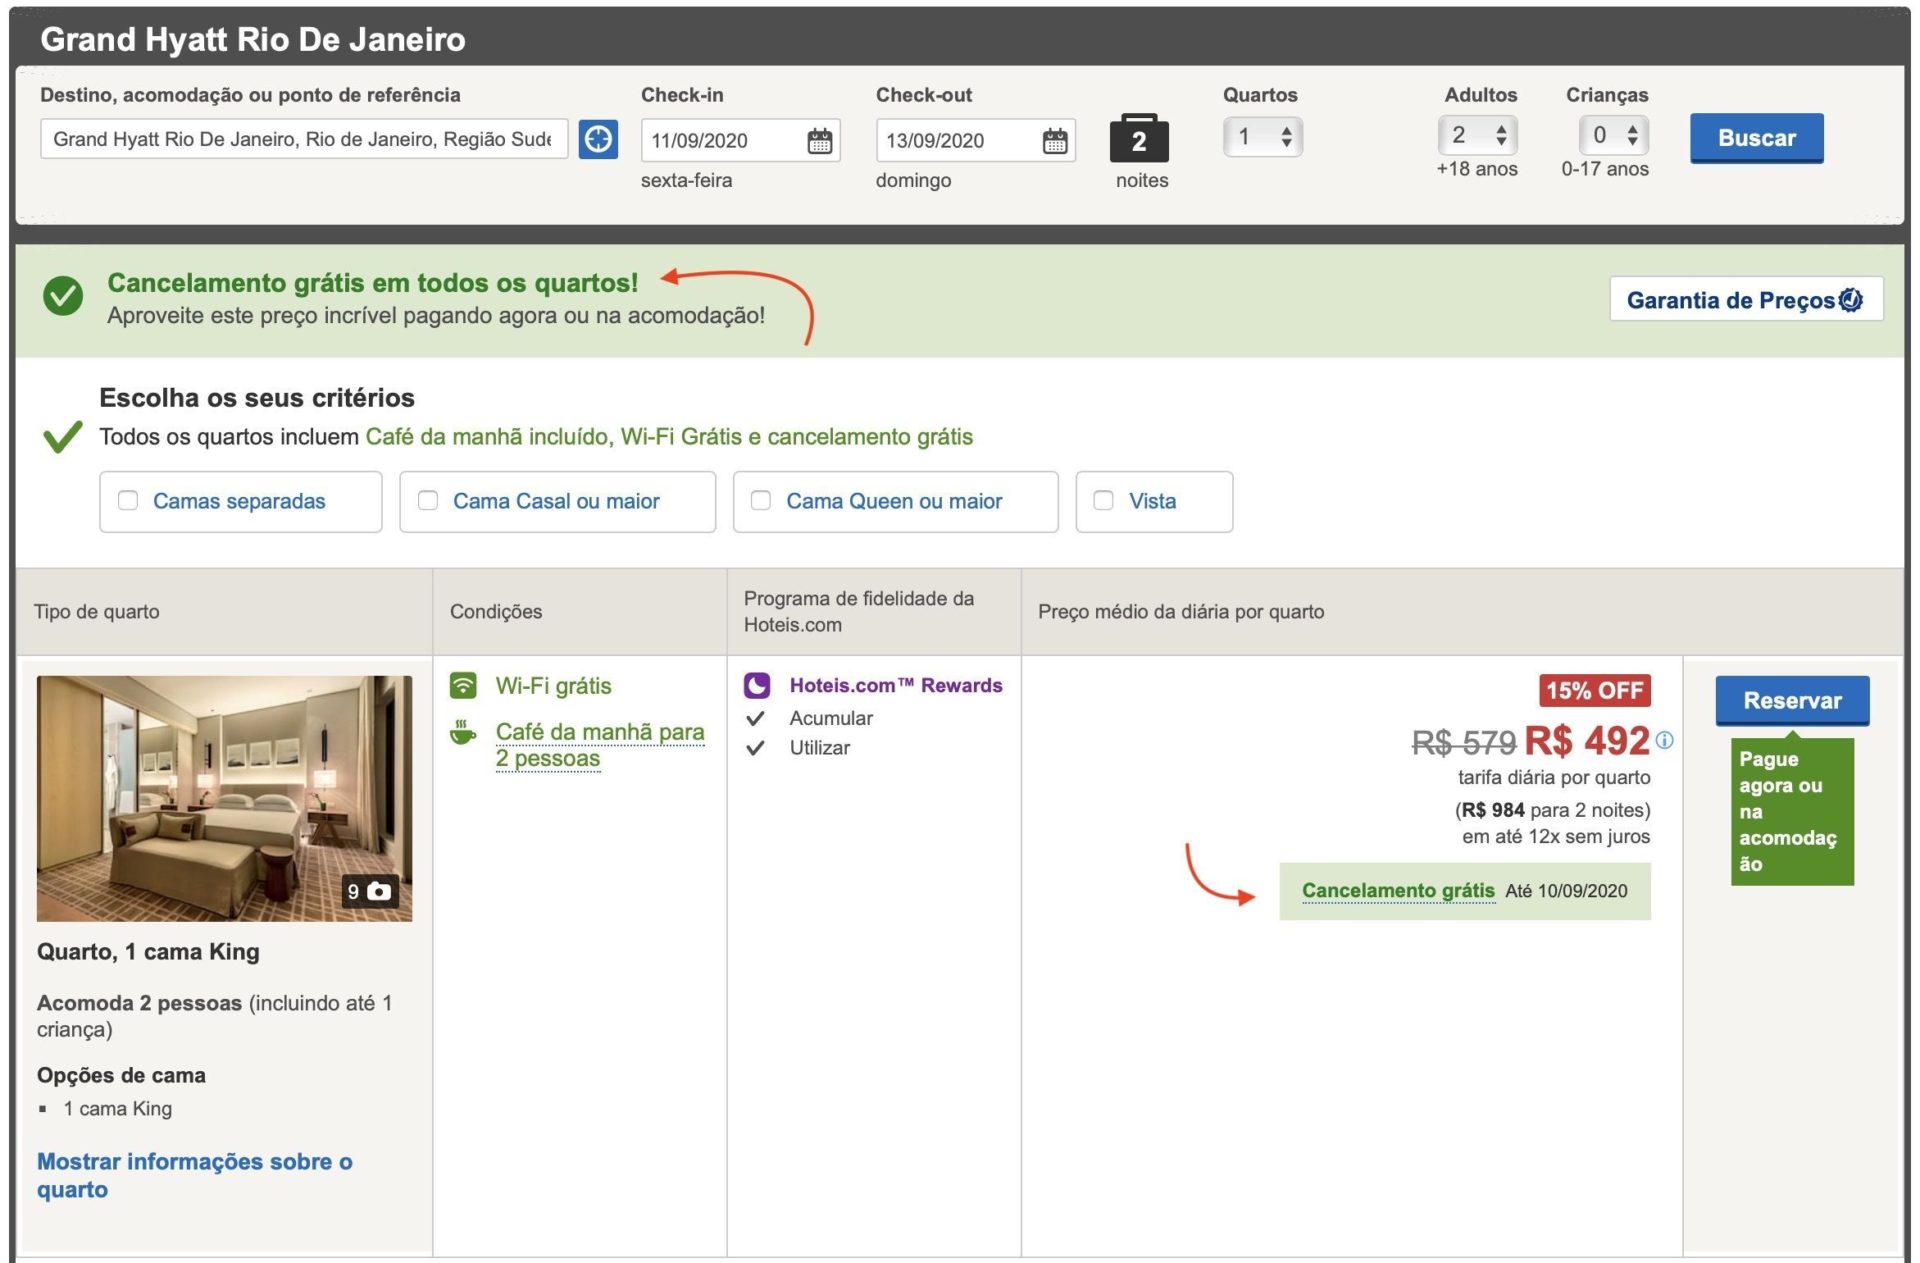
Task: Click the struck-through R$ 579 price
Action: tap(1463, 743)
